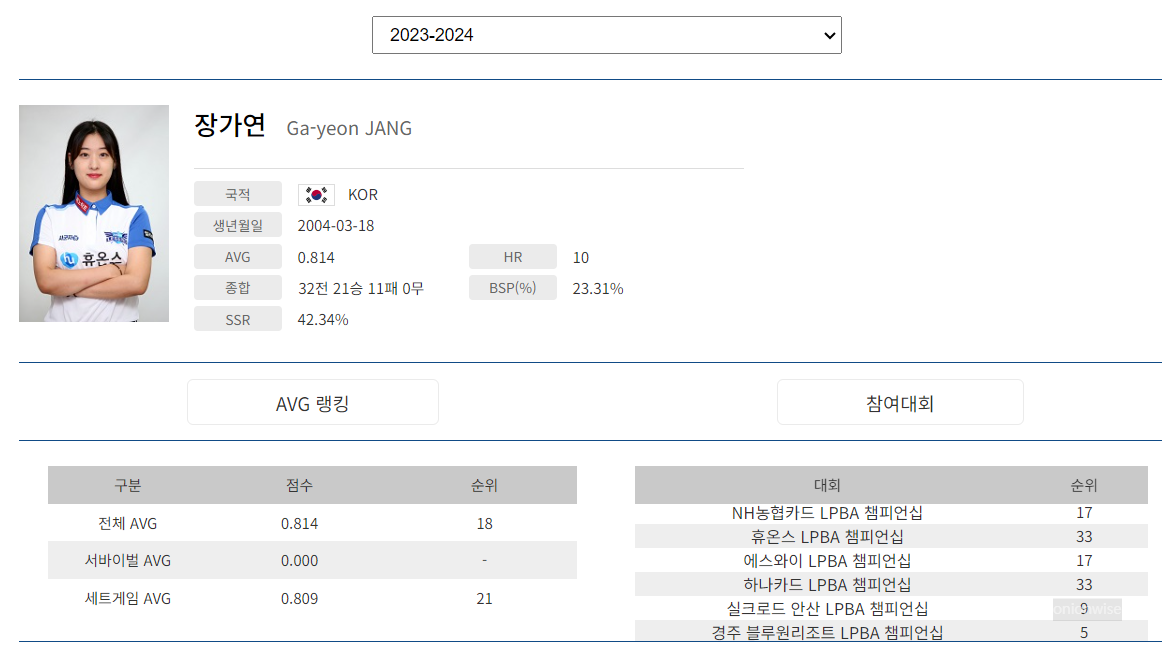
Task: Click the BSP(%) label badge
Action: point(512,287)
